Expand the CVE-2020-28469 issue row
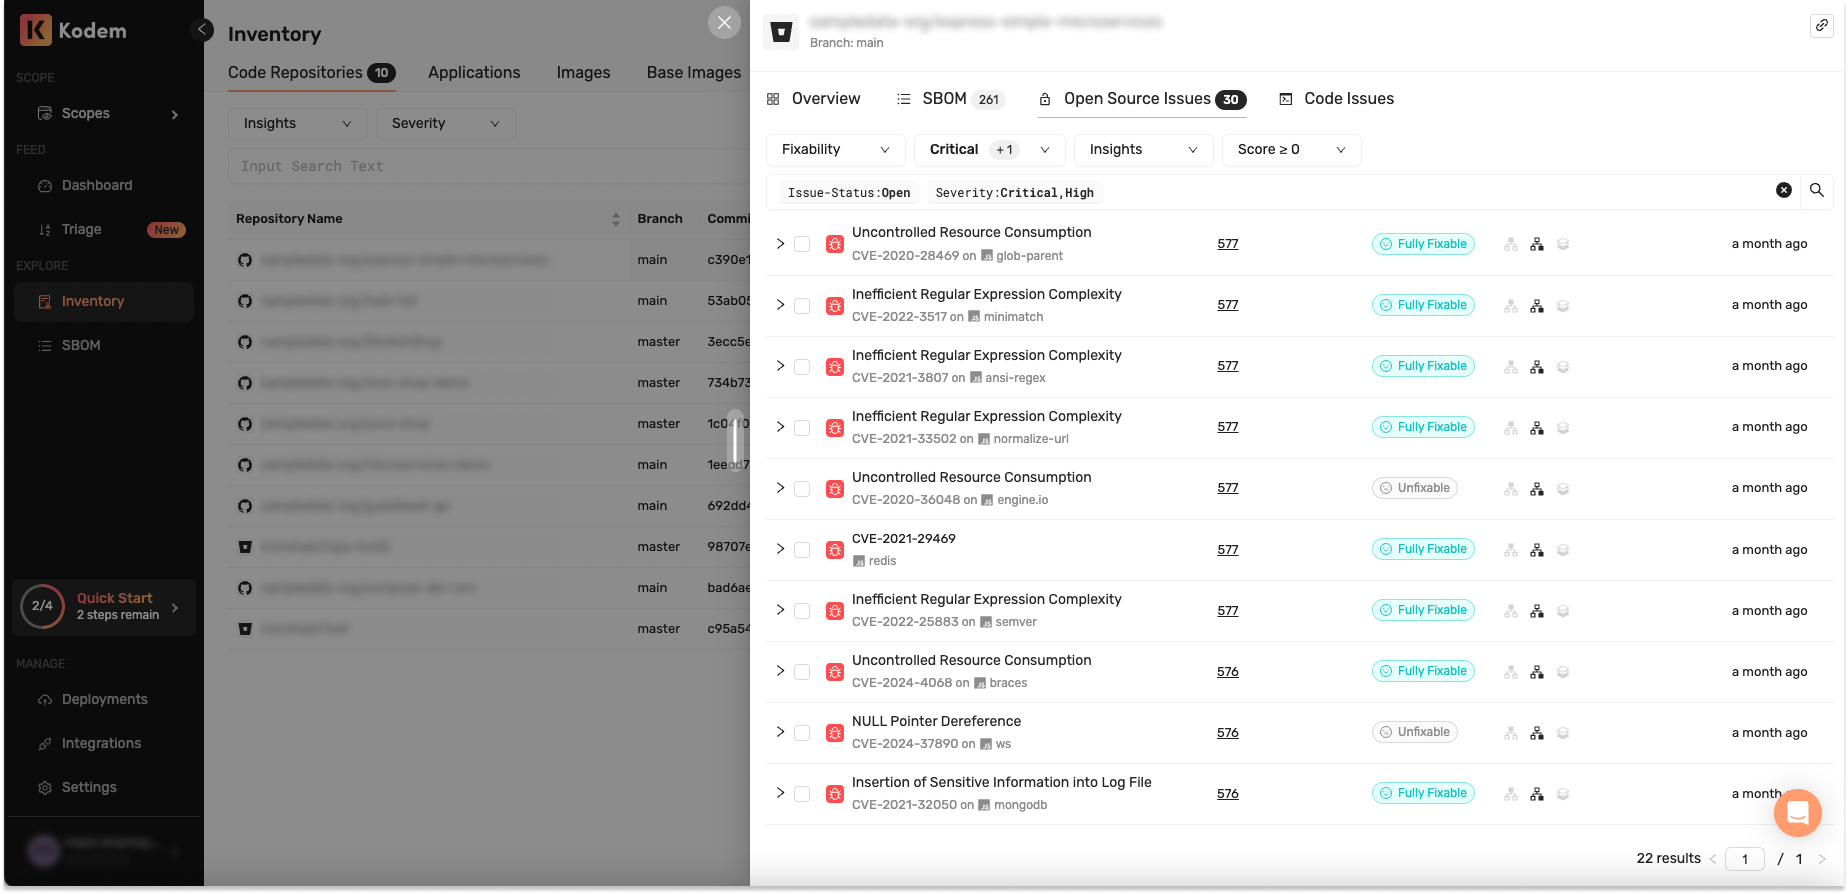The image size is (1848, 894). pyautogui.click(x=780, y=243)
